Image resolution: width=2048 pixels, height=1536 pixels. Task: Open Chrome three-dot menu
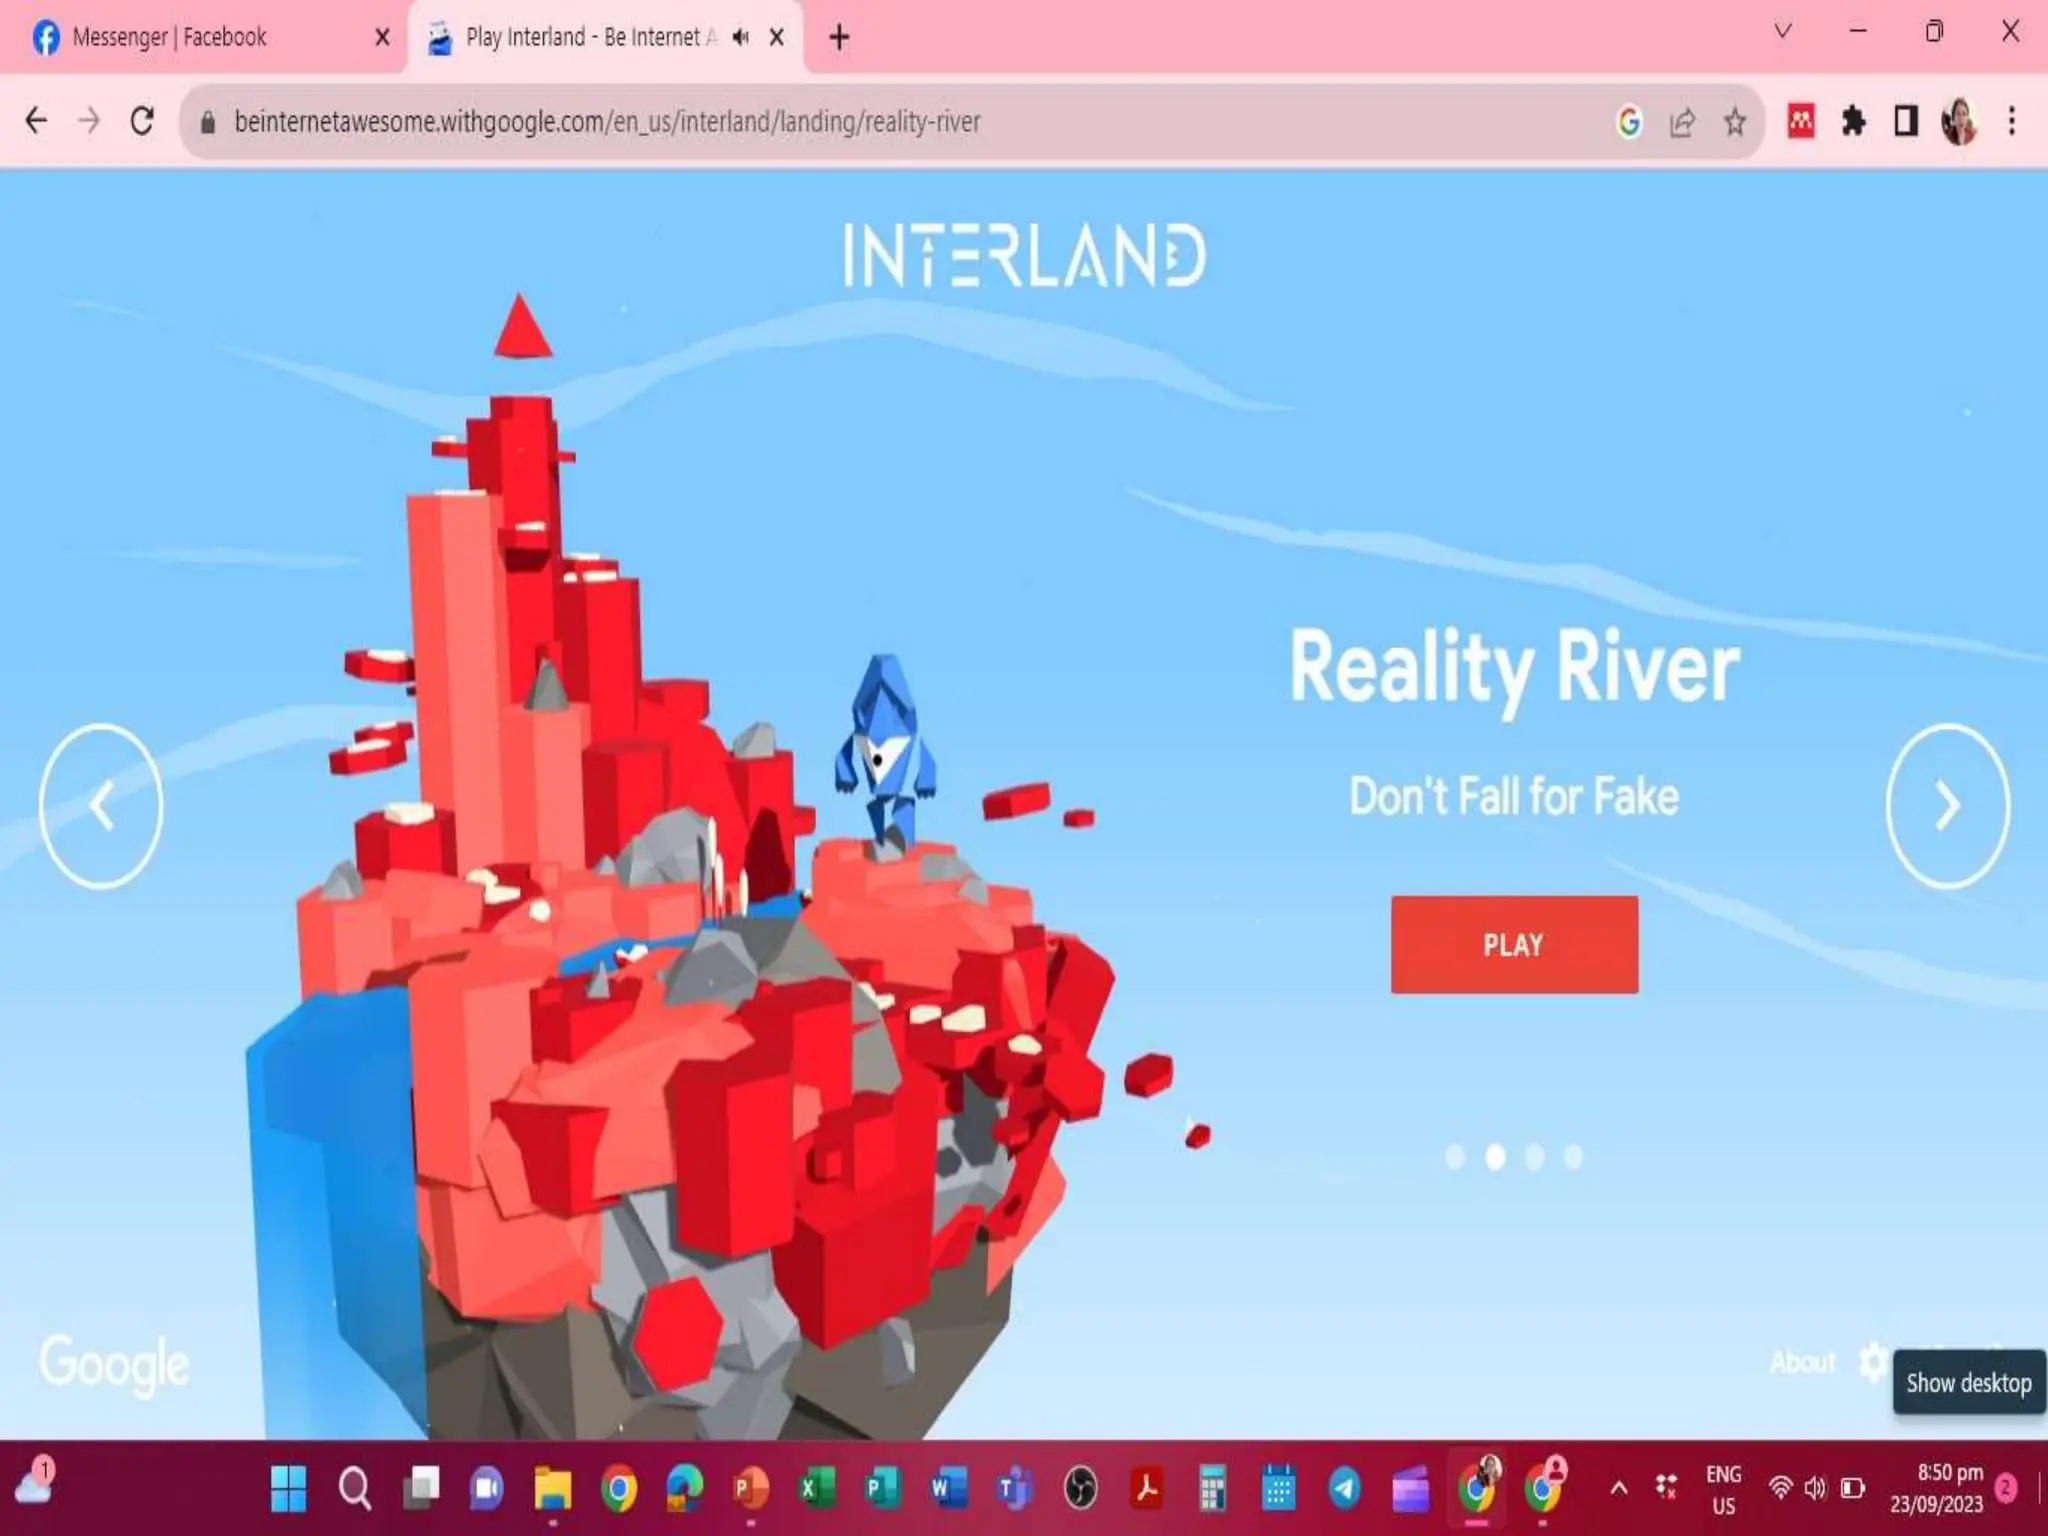pyautogui.click(x=2012, y=122)
